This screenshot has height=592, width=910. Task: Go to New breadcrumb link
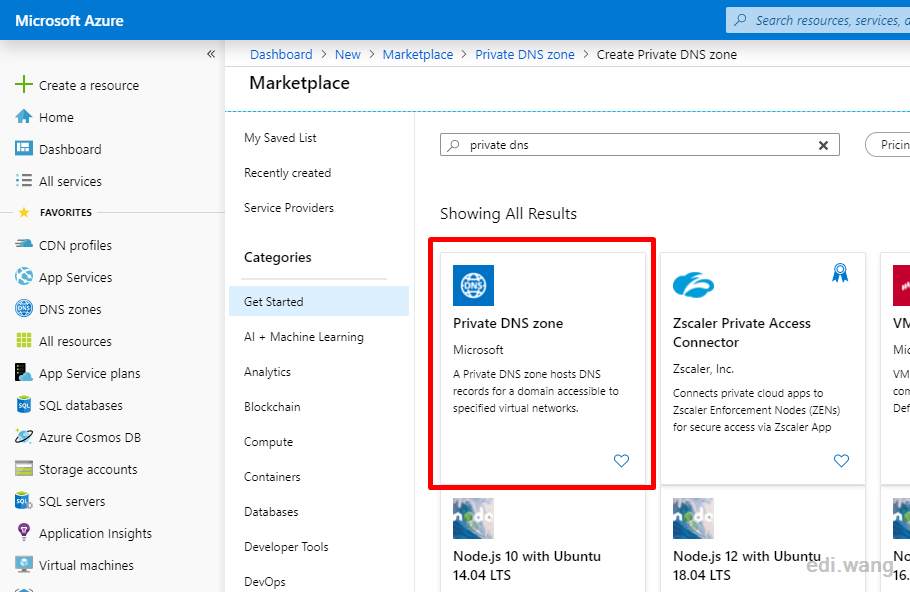tap(348, 55)
